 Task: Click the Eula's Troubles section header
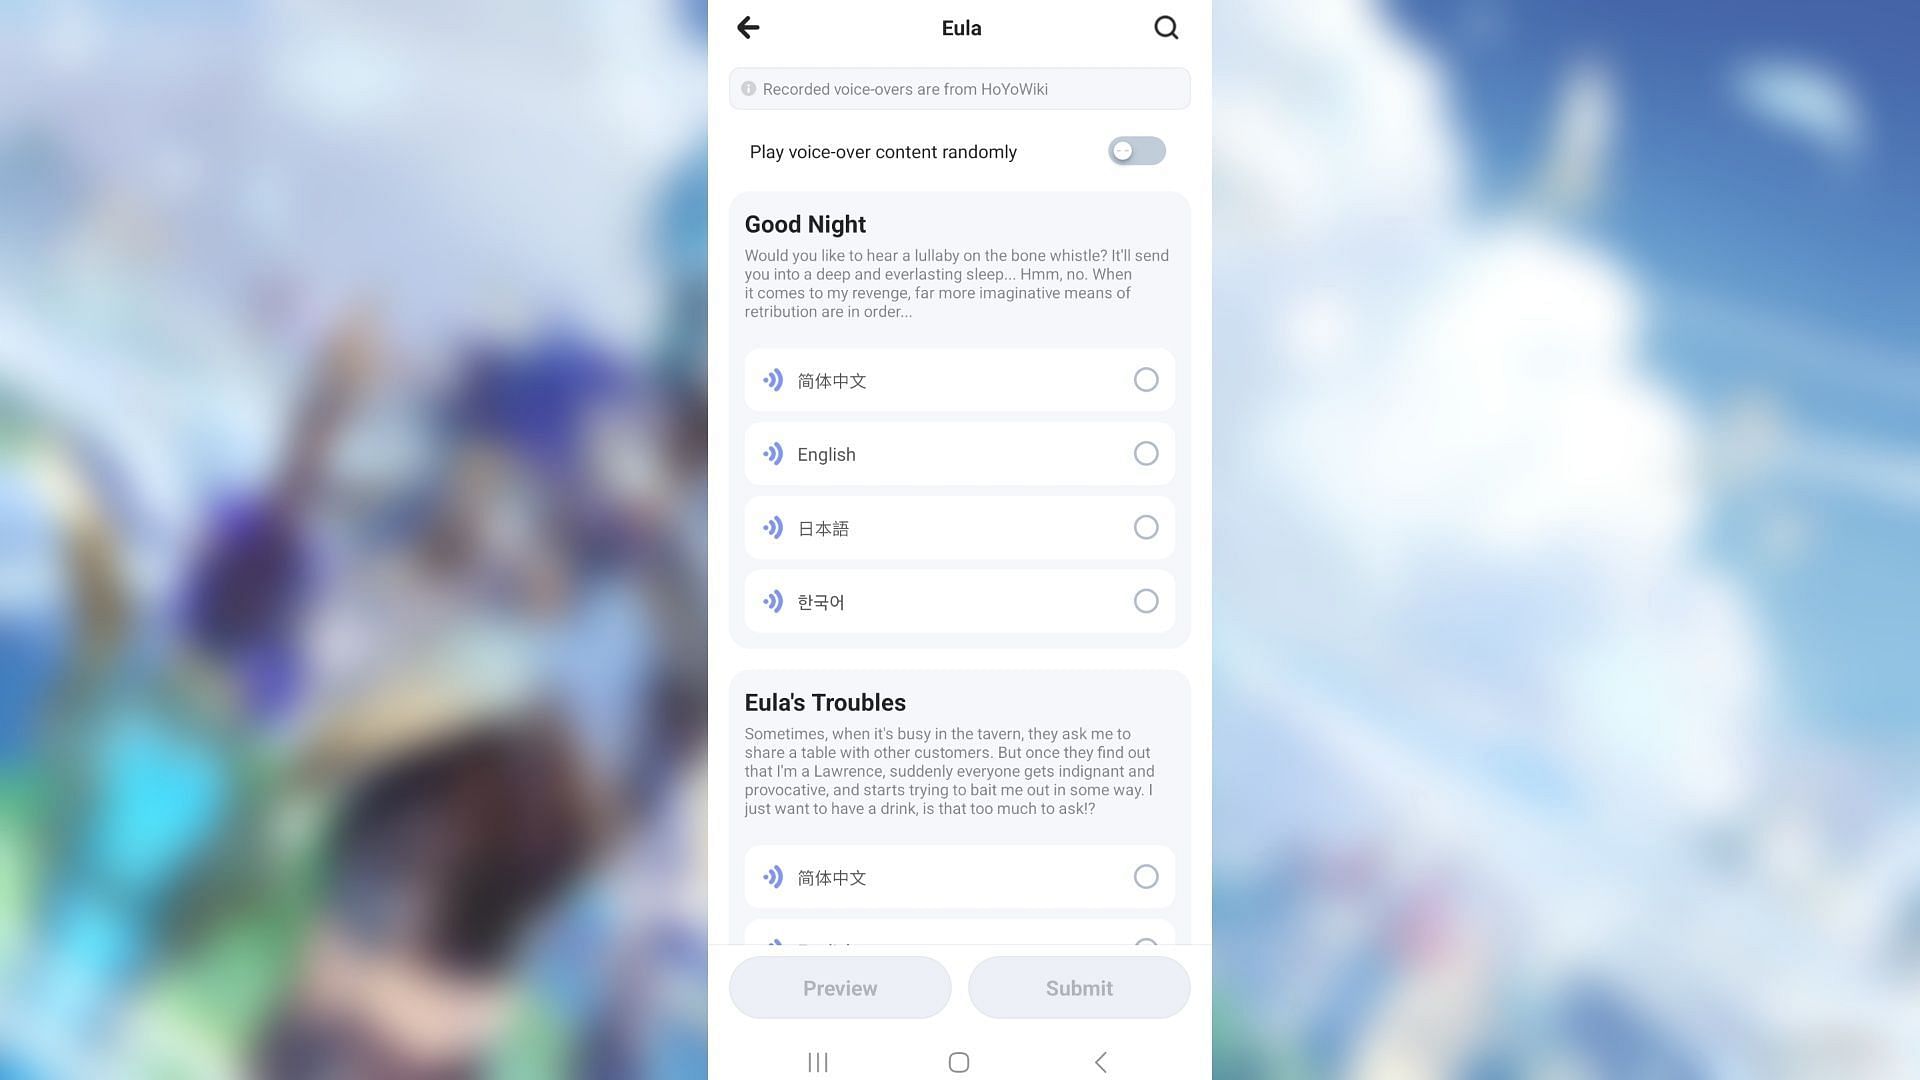tap(824, 702)
